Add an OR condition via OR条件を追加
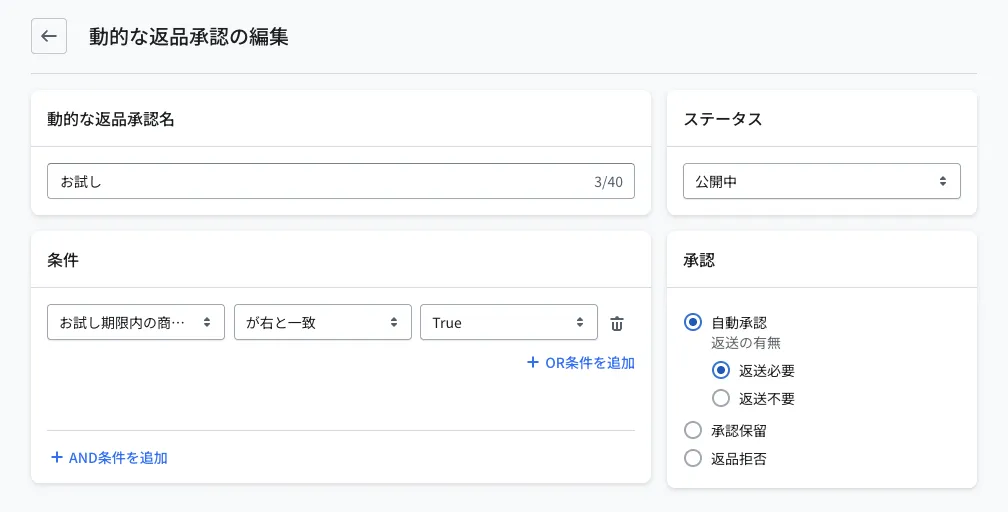Image resolution: width=1008 pixels, height=512 pixels. tap(581, 363)
